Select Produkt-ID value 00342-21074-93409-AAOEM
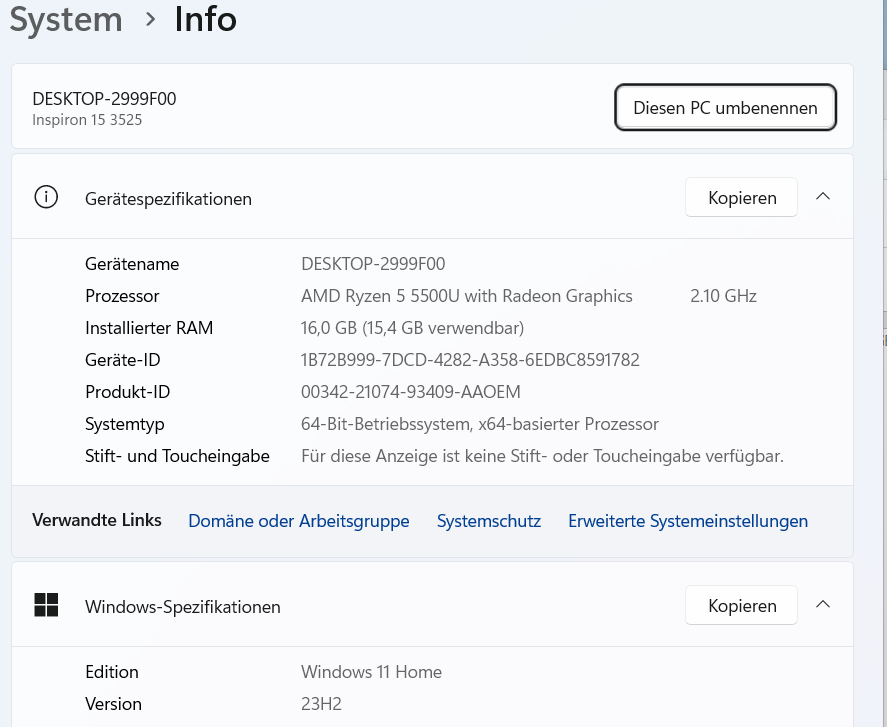The width and height of the screenshot is (887, 727). [411, 392]
